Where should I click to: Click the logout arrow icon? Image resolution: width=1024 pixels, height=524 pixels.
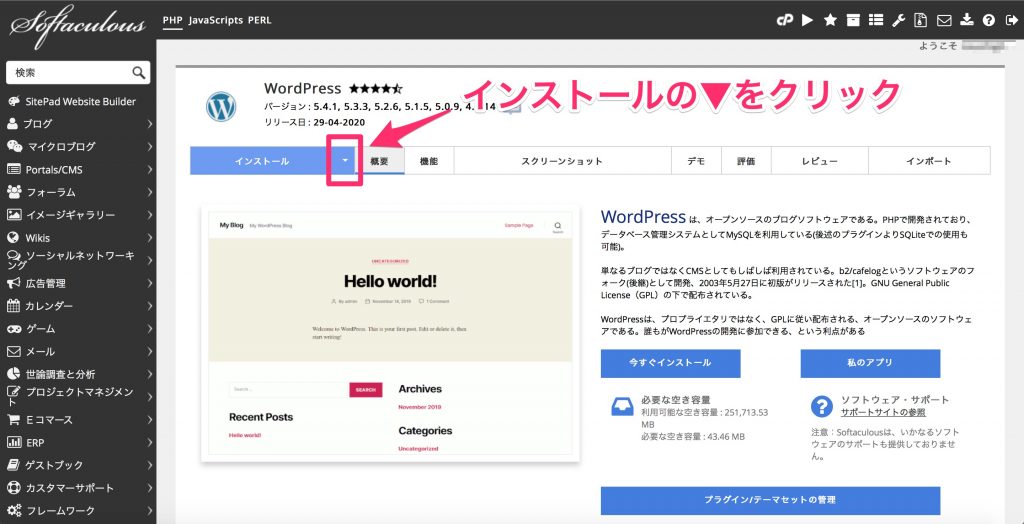click(x=1010, y=20)
